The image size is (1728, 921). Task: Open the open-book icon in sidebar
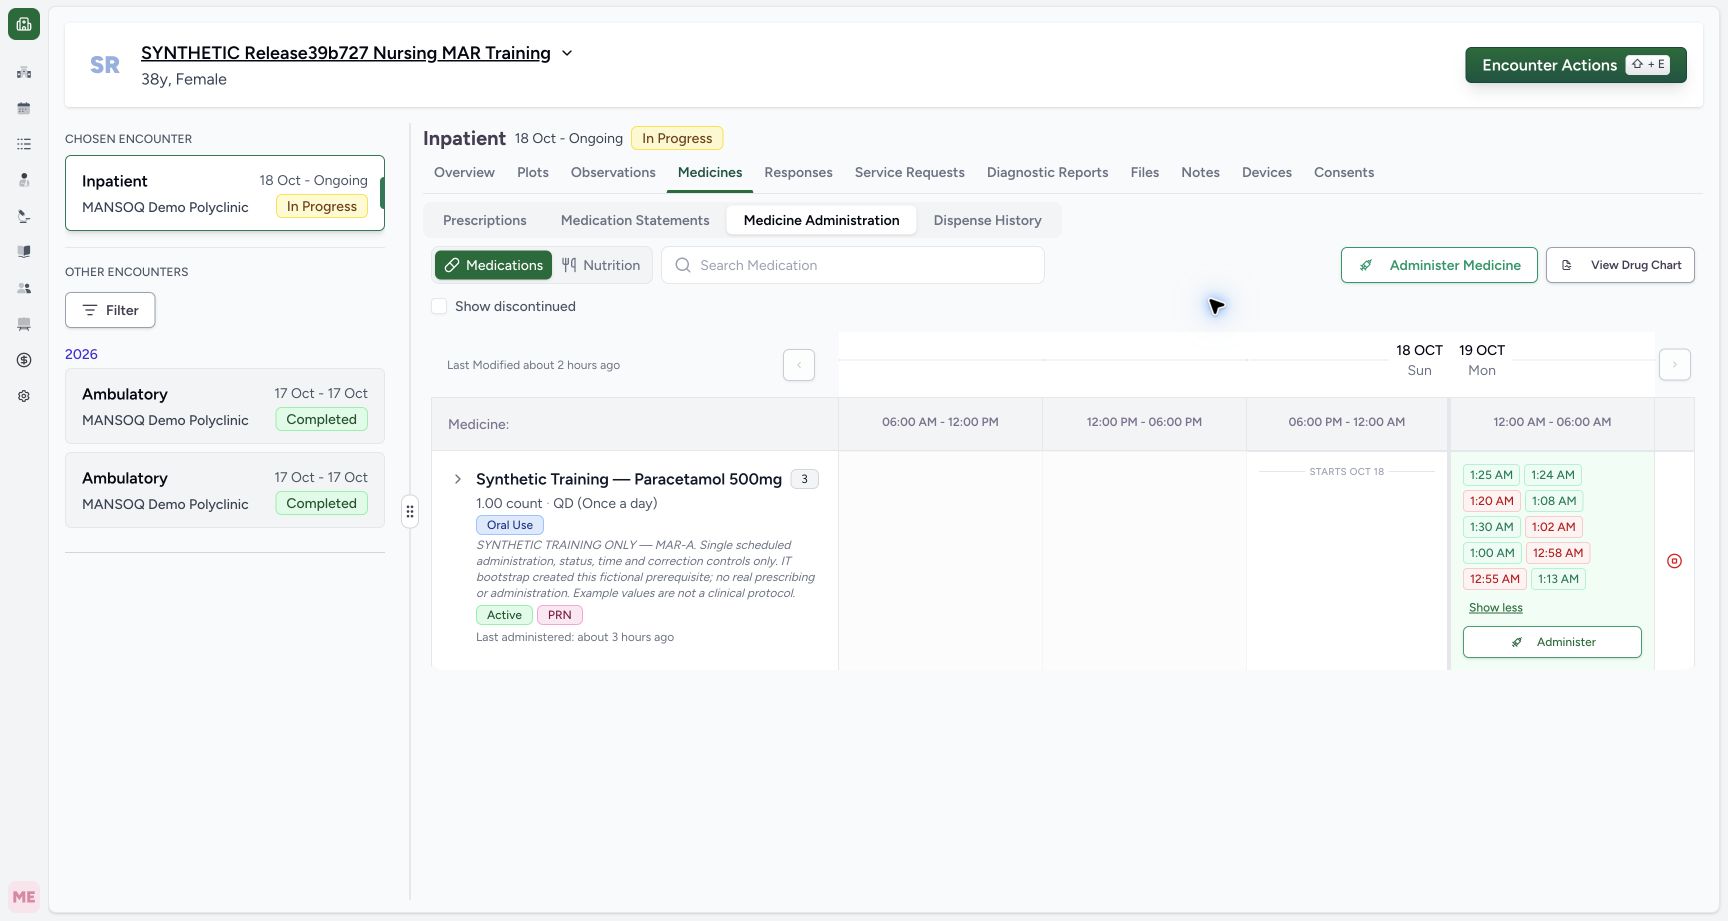tap(24, 252)
